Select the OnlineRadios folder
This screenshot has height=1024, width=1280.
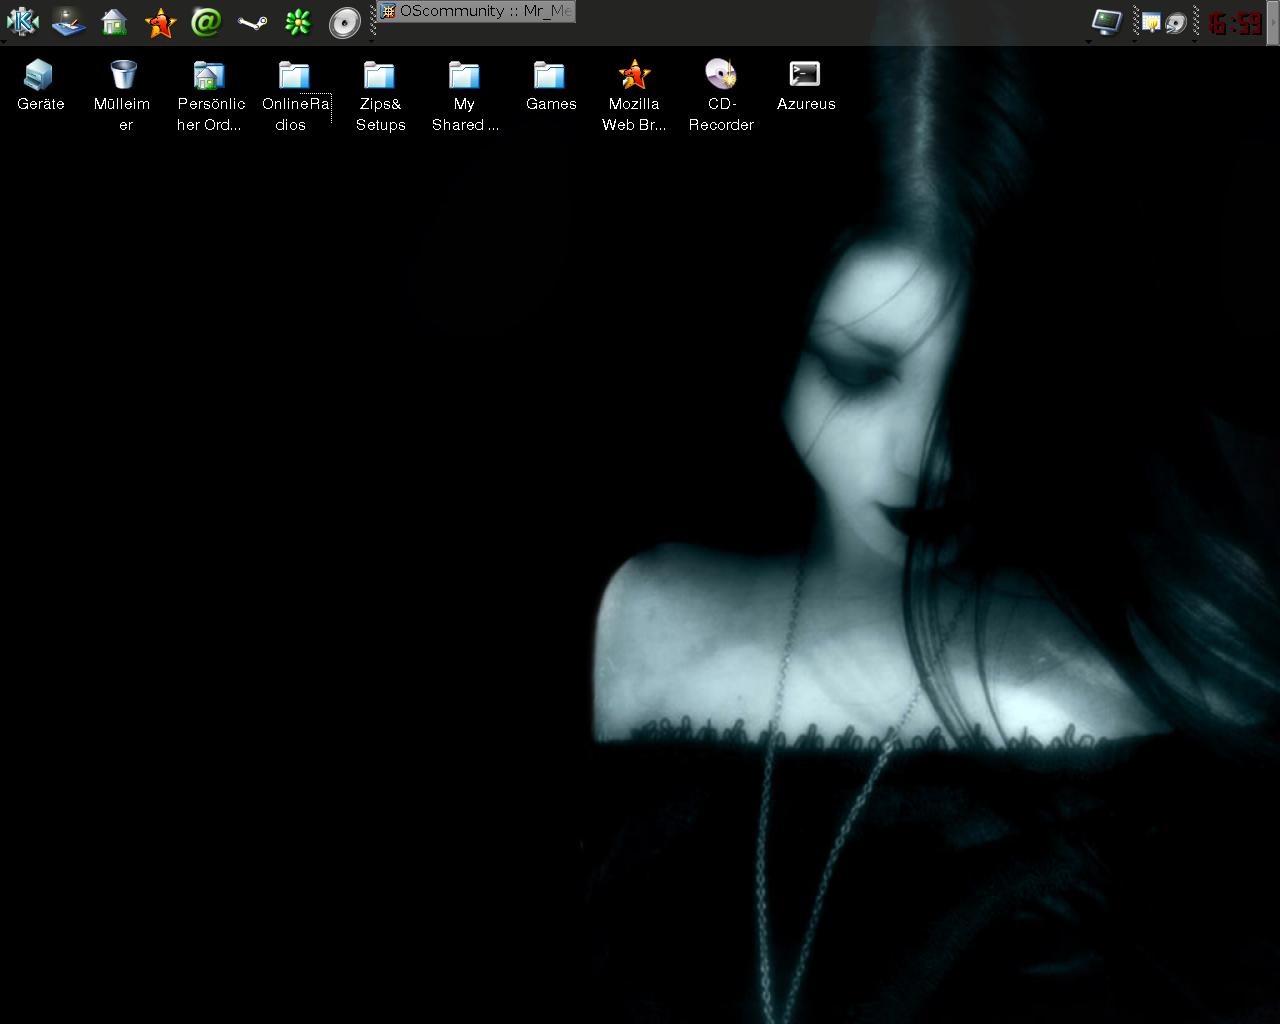pos(294,75)
